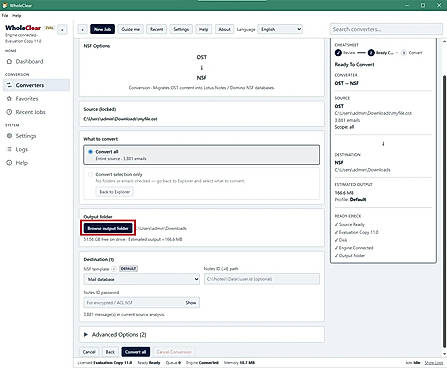
Task: Click the Memory status bar entry
Action: click(239, 362)
